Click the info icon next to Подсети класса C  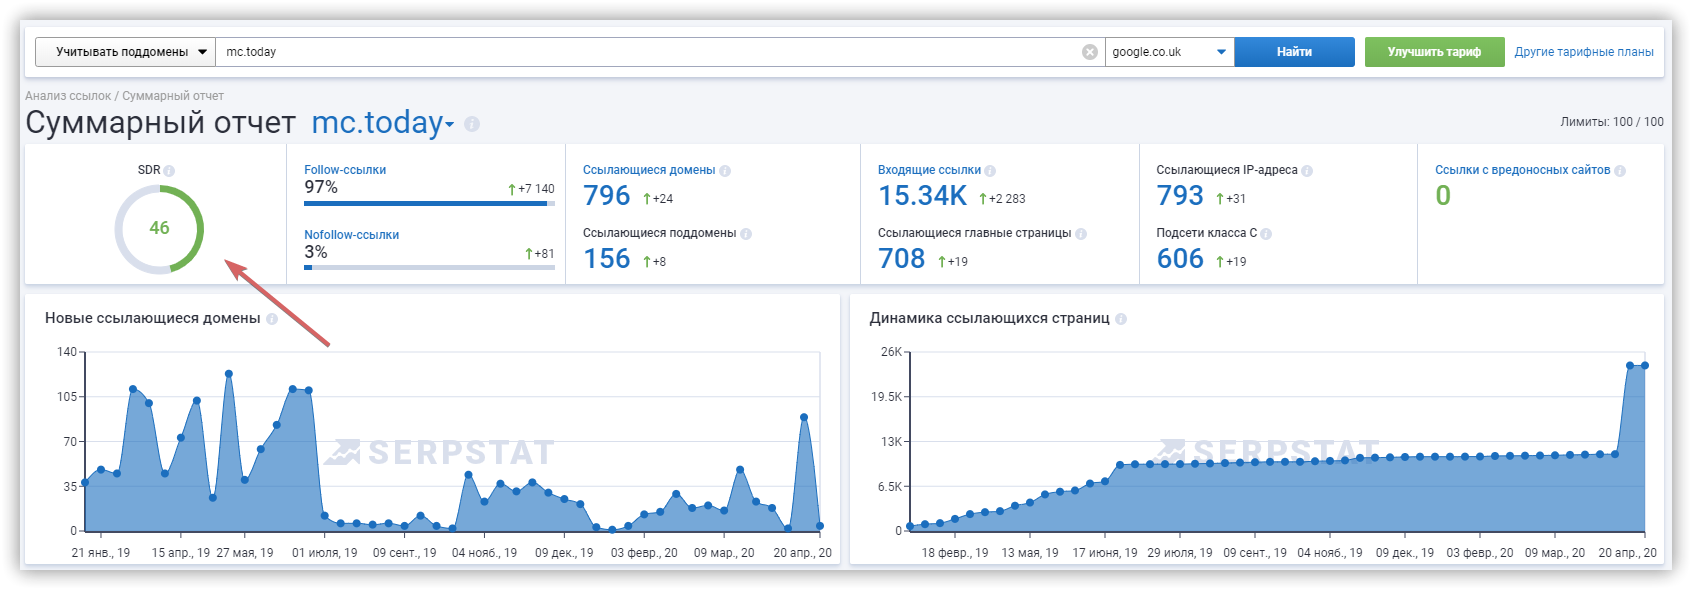[1266, 234]
